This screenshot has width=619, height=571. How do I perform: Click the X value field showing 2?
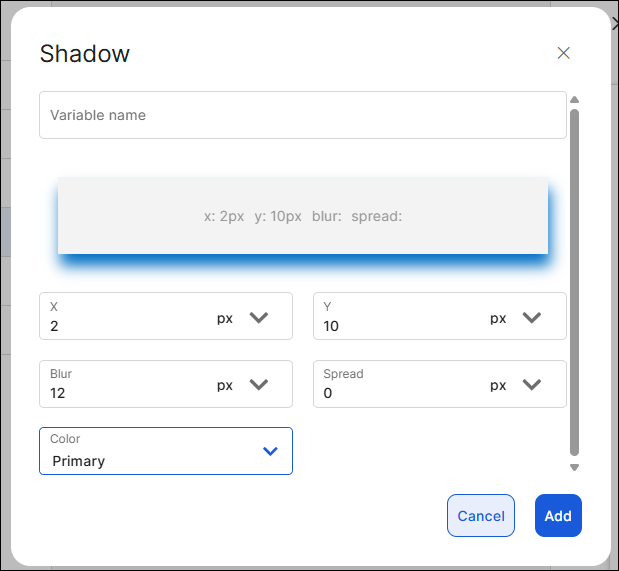tap(125, 325)
